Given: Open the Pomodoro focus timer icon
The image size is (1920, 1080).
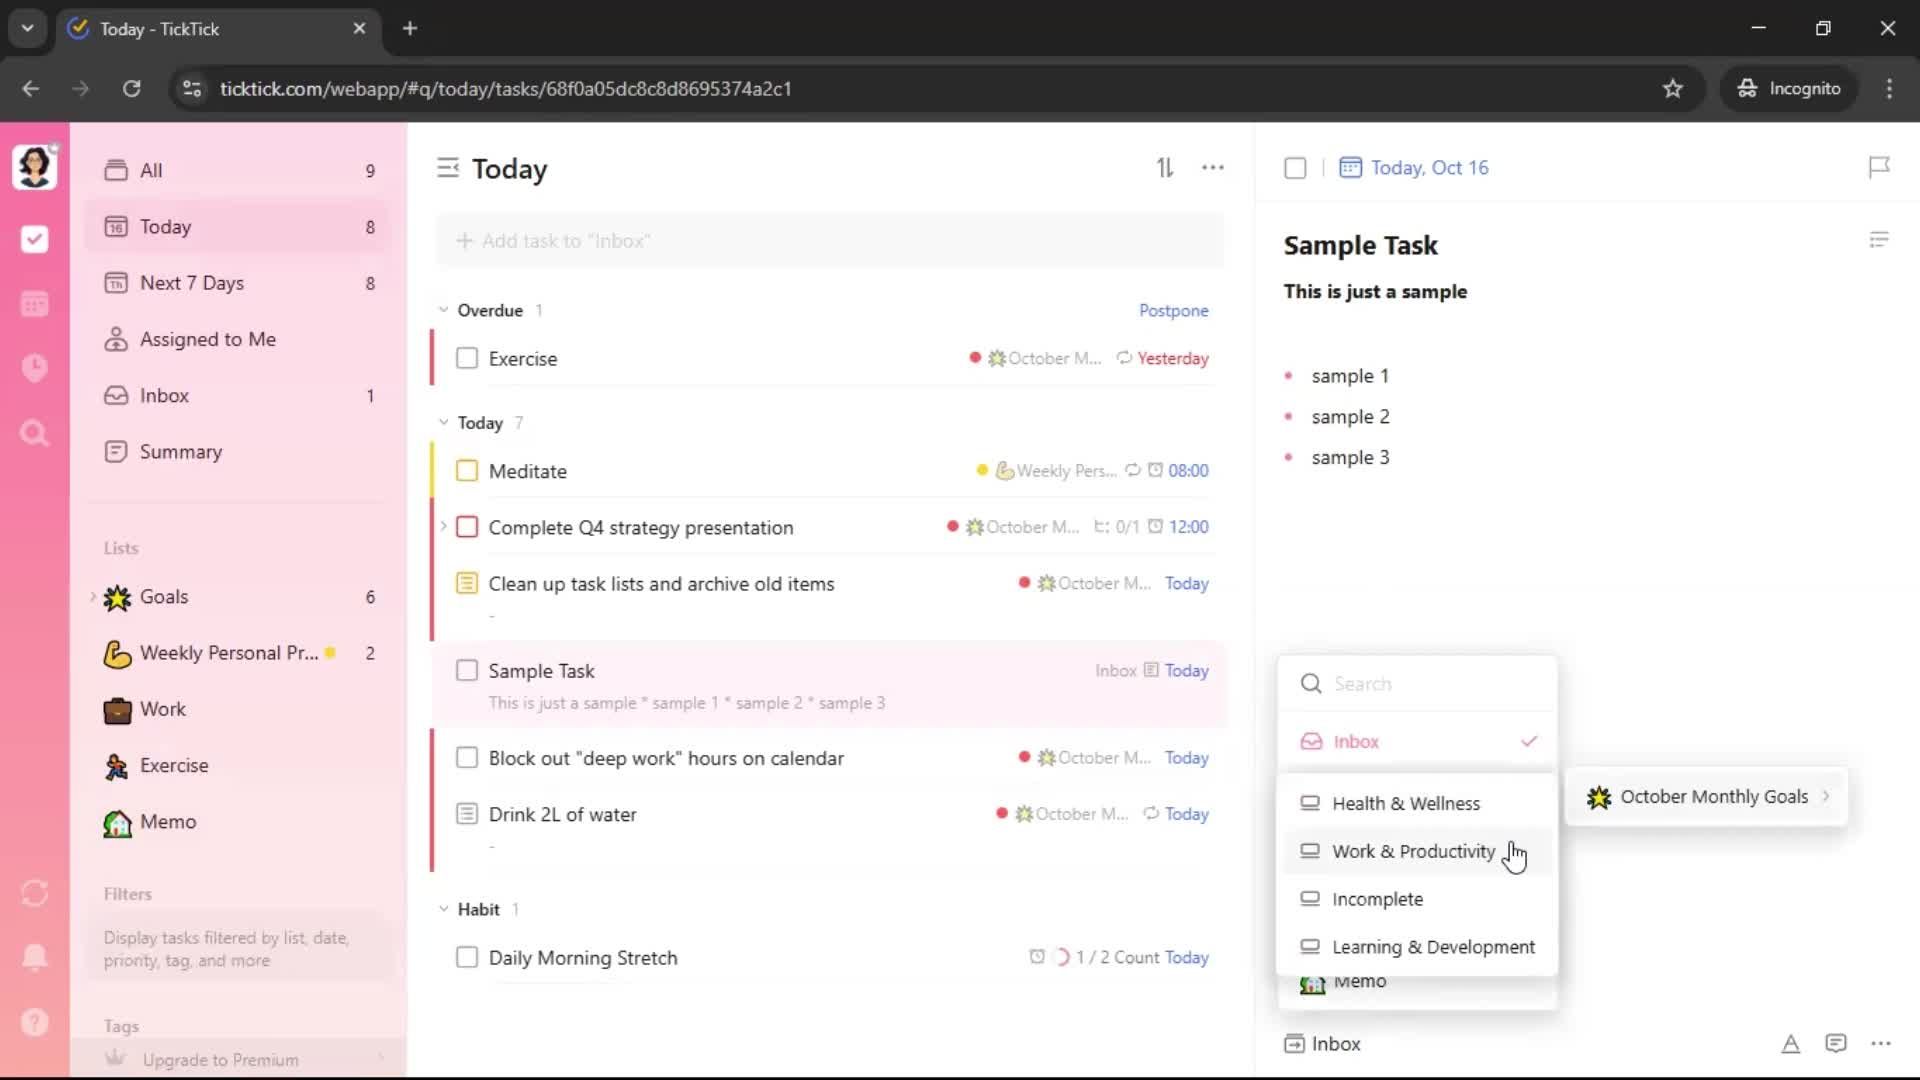Looking at the screenshot, I should 34,368.
